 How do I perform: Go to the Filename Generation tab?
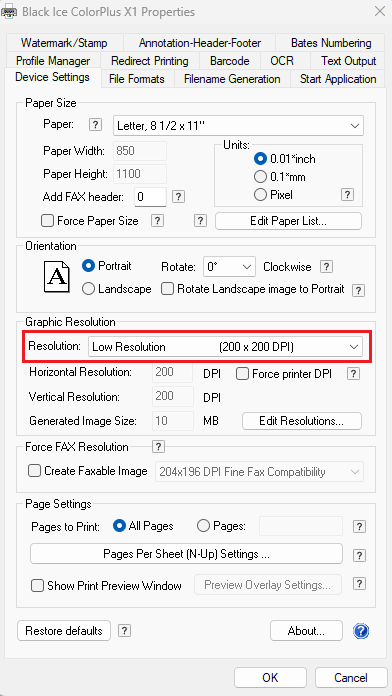[232, 79]
